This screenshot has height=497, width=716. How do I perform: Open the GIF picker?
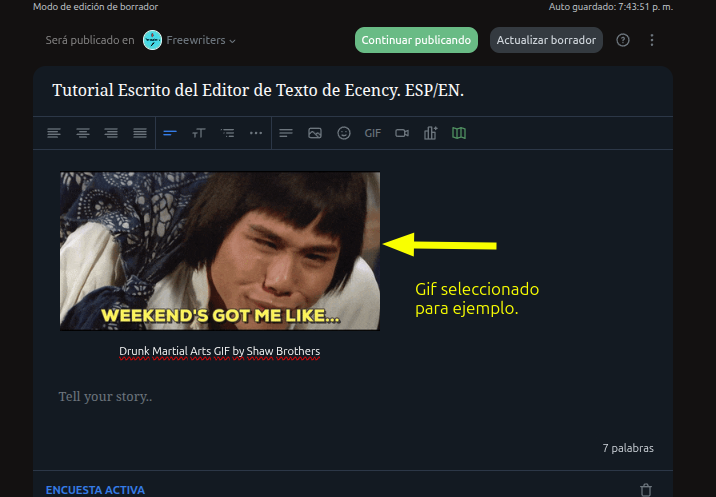373,133
